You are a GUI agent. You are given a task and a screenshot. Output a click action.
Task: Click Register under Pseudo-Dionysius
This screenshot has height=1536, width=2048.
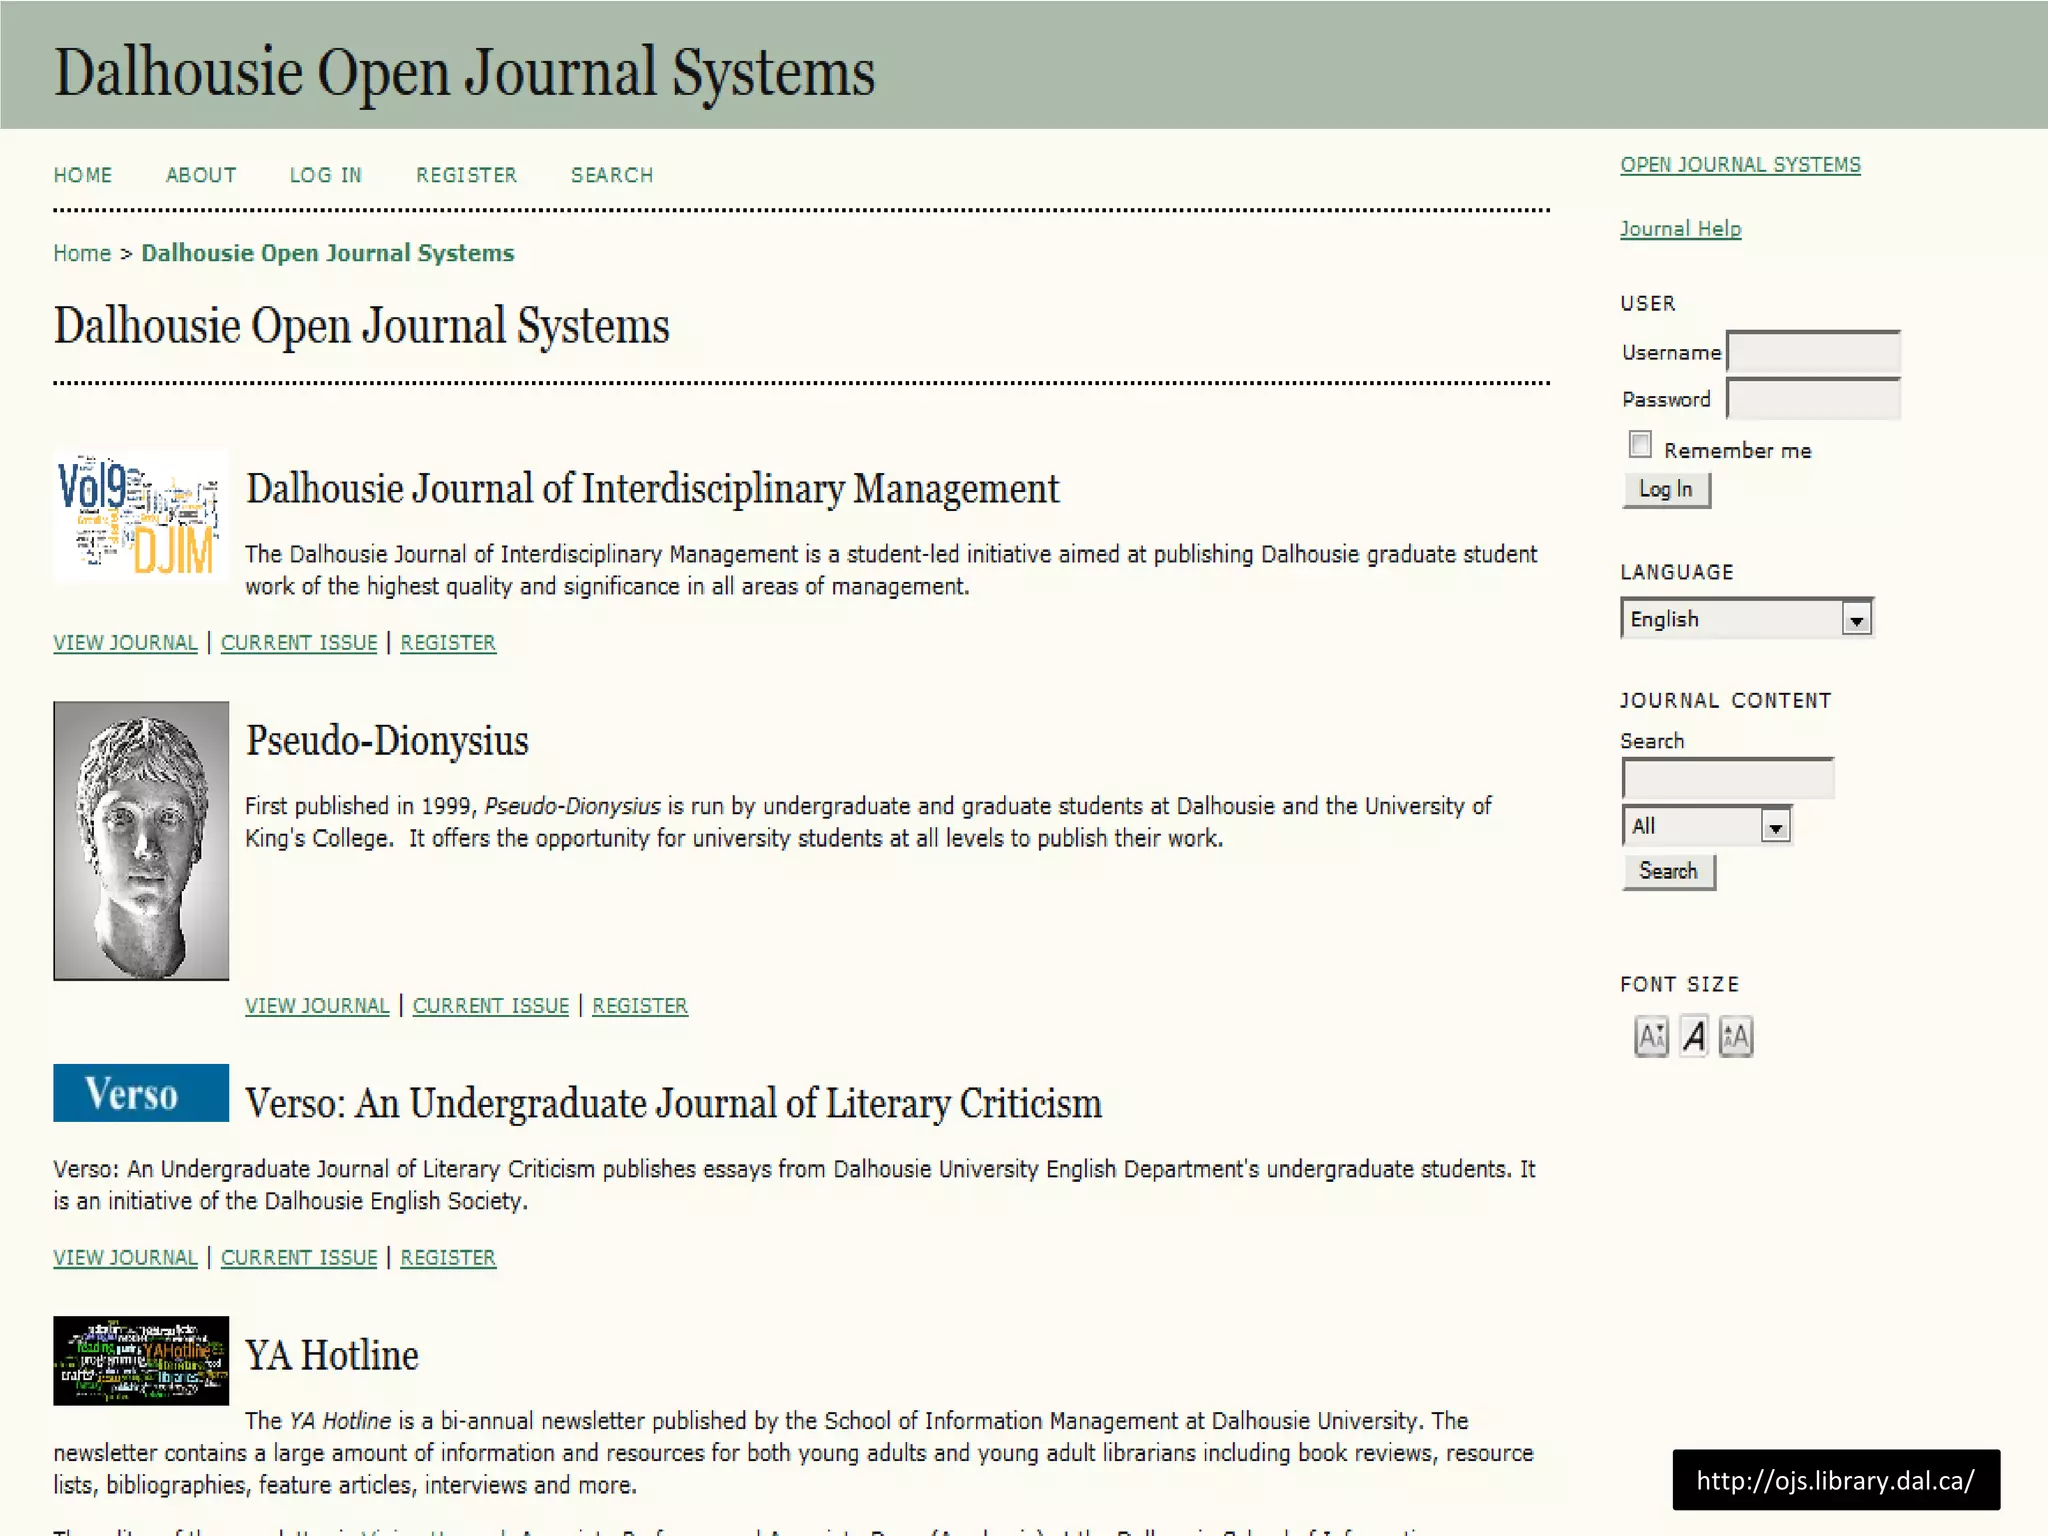coord(640,1006)
